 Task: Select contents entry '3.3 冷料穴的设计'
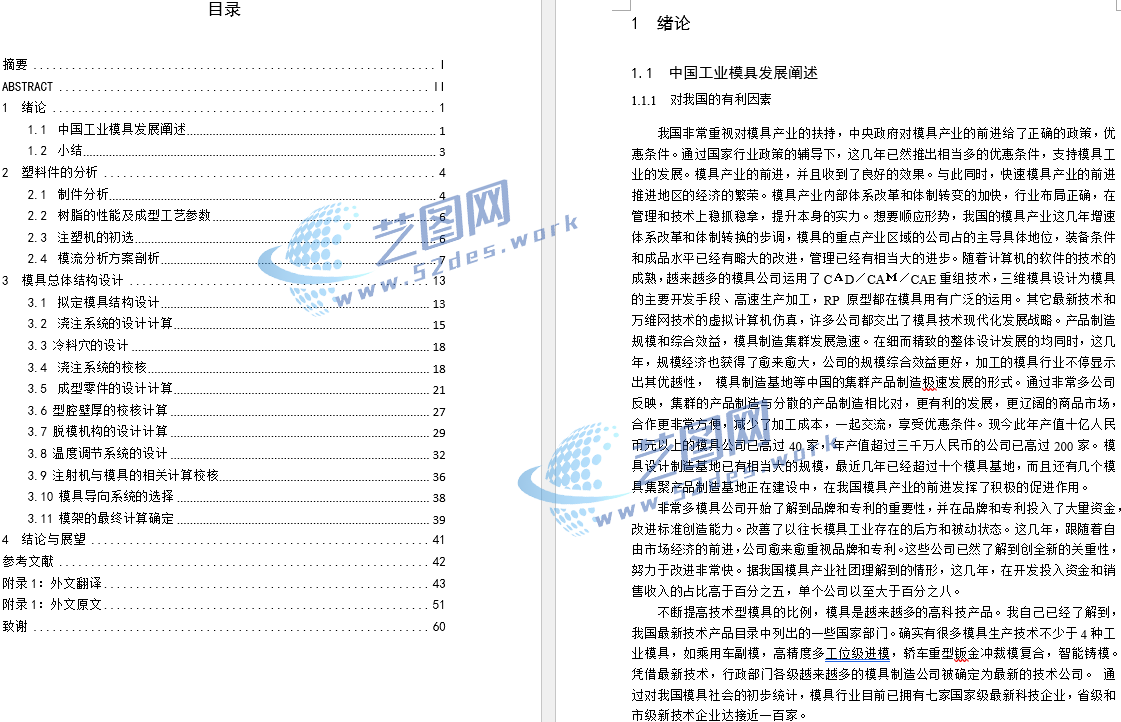pyautogui.click(x=237, y=346)
